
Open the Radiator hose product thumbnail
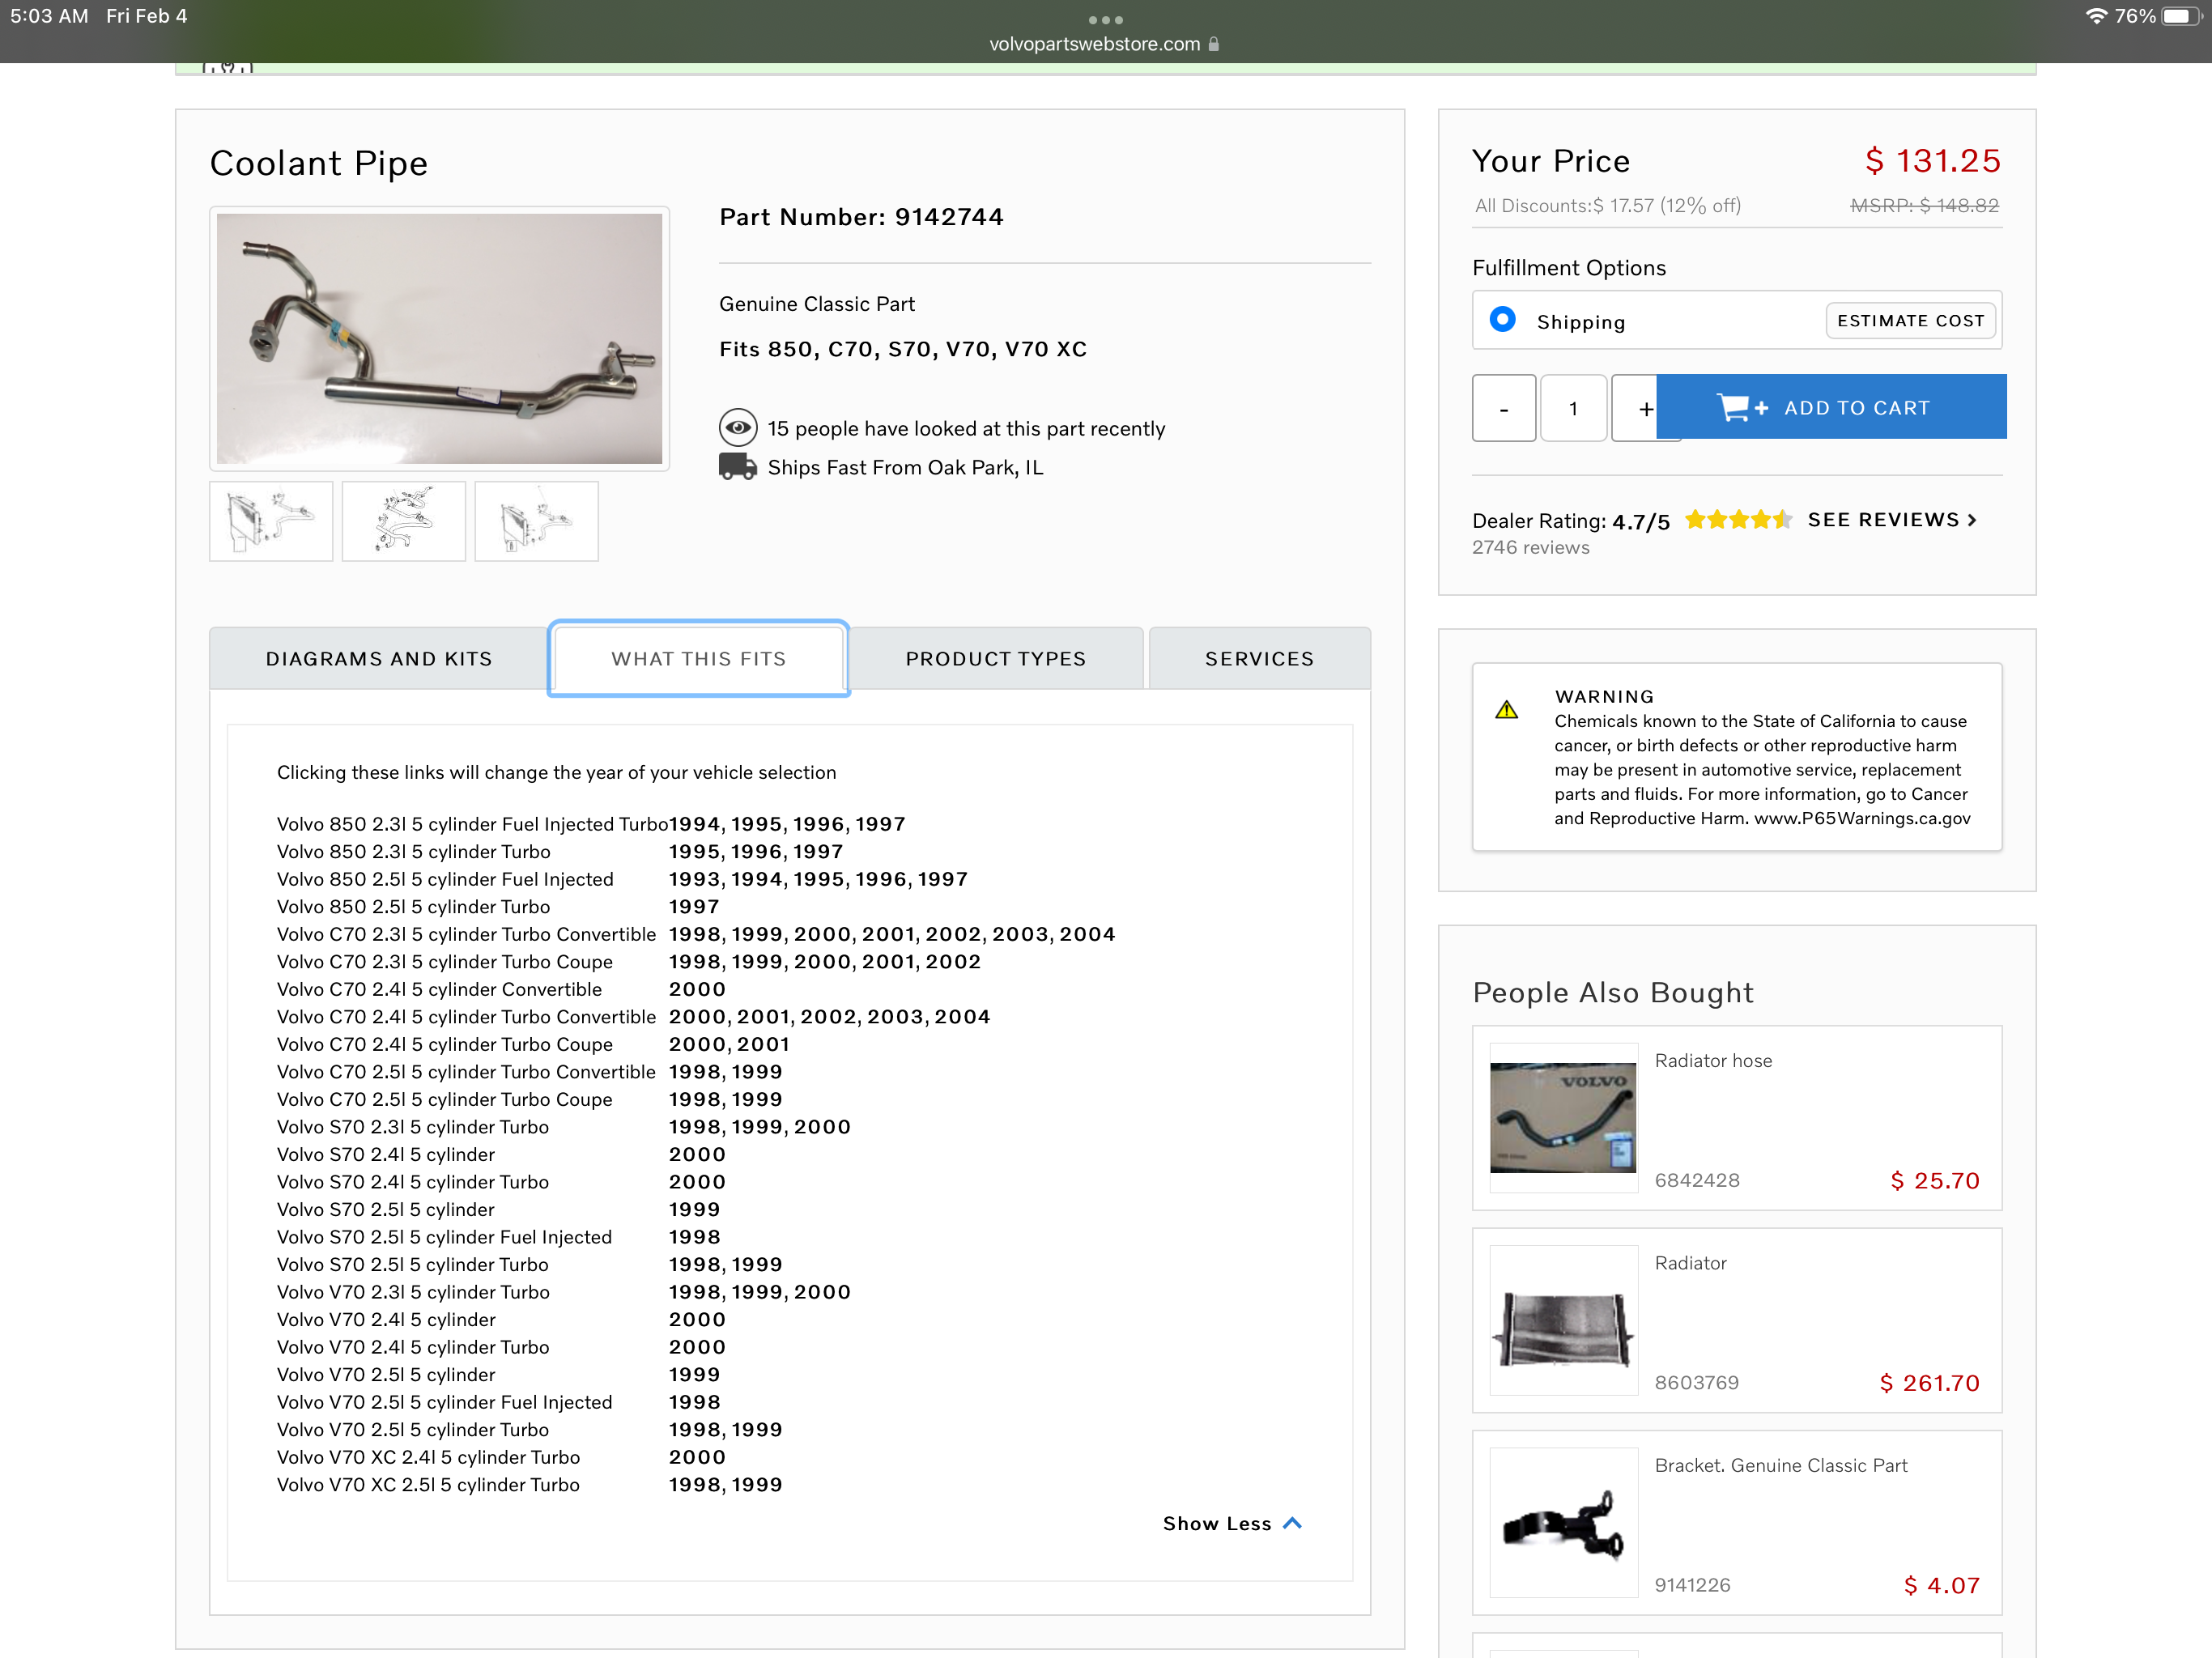[1563, 1118]
